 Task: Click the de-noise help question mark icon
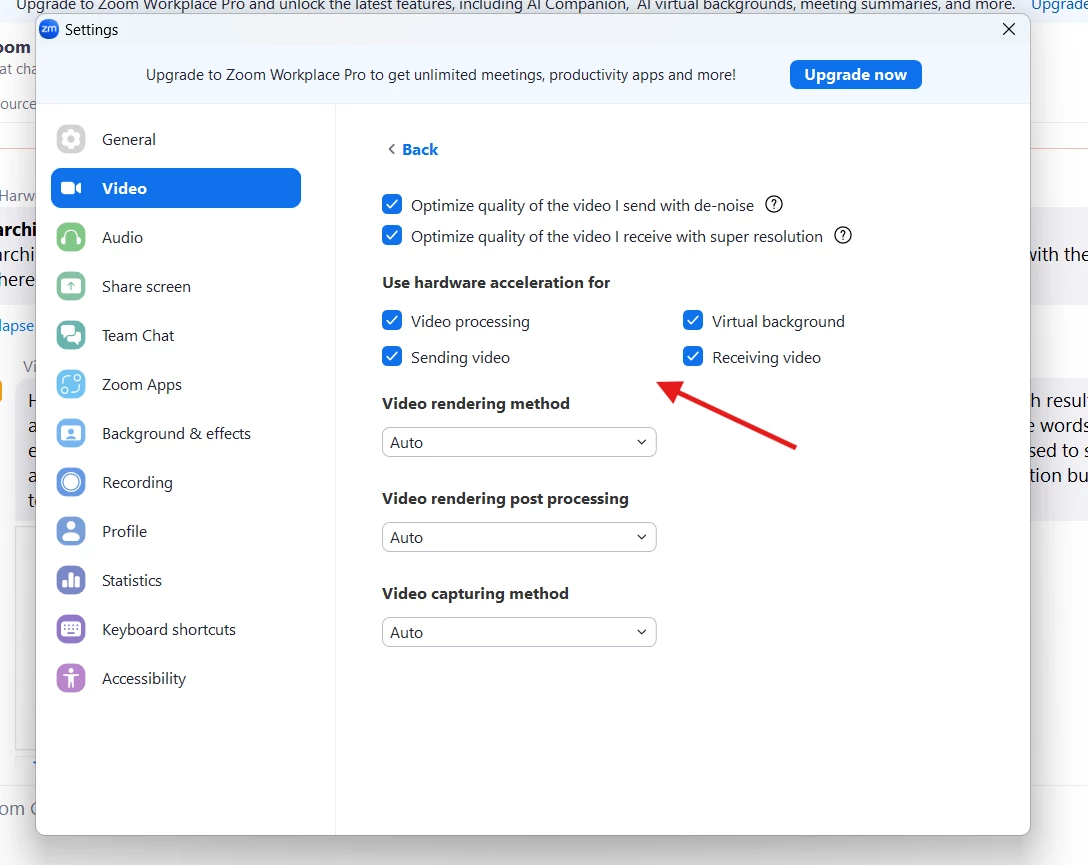tap(774, 205)
